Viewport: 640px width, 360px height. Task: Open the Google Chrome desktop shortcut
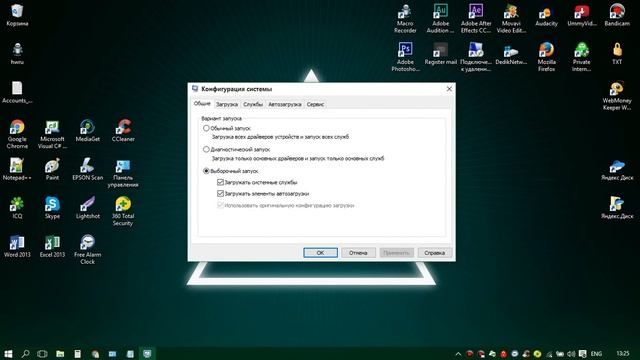point(17,134)
